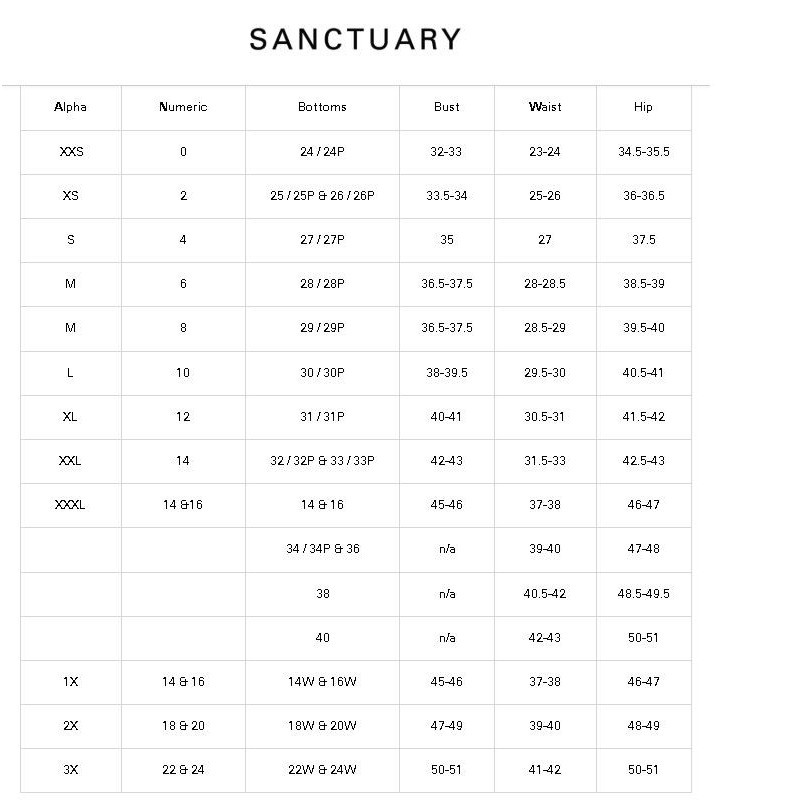
Task: Select the XXXL alpha size cell
Action: coord(70,505)
